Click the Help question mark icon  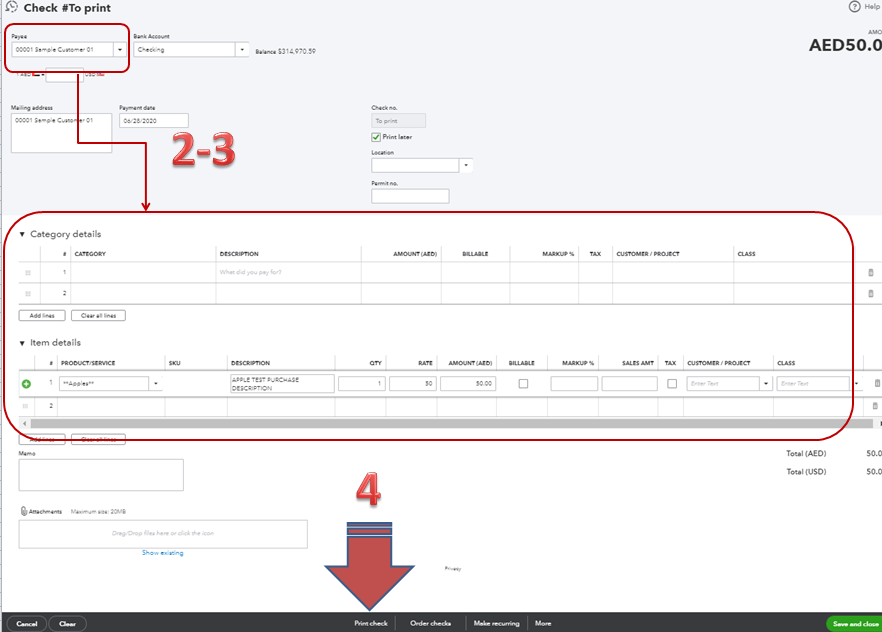[x=854, y=7]
